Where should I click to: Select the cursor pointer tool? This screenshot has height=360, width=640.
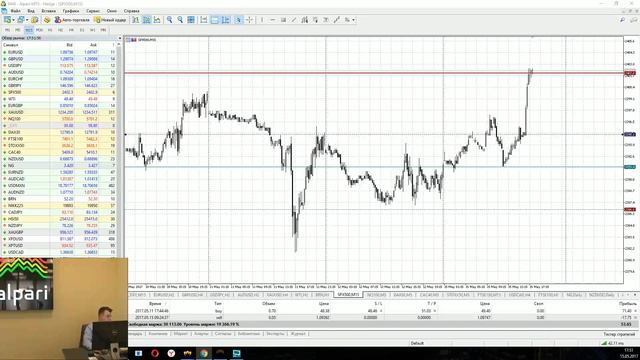[239, 20]
